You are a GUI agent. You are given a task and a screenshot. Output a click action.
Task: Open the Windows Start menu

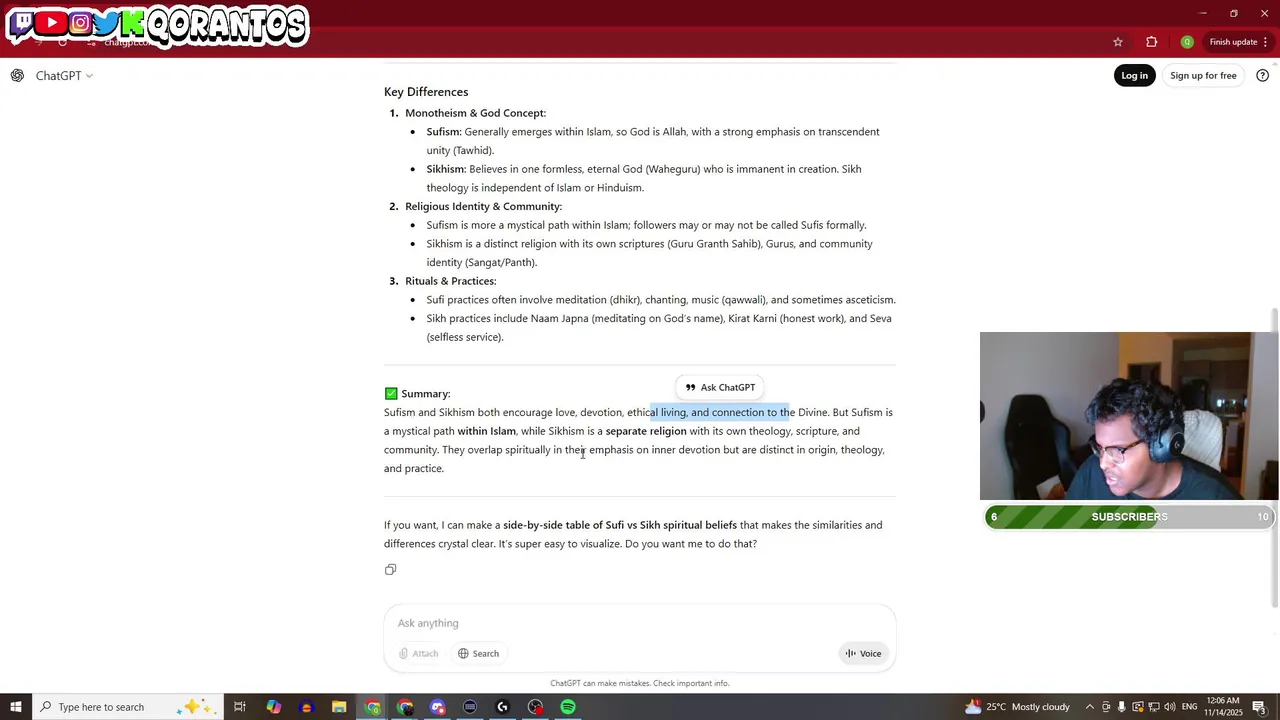(x=16, y=707)
